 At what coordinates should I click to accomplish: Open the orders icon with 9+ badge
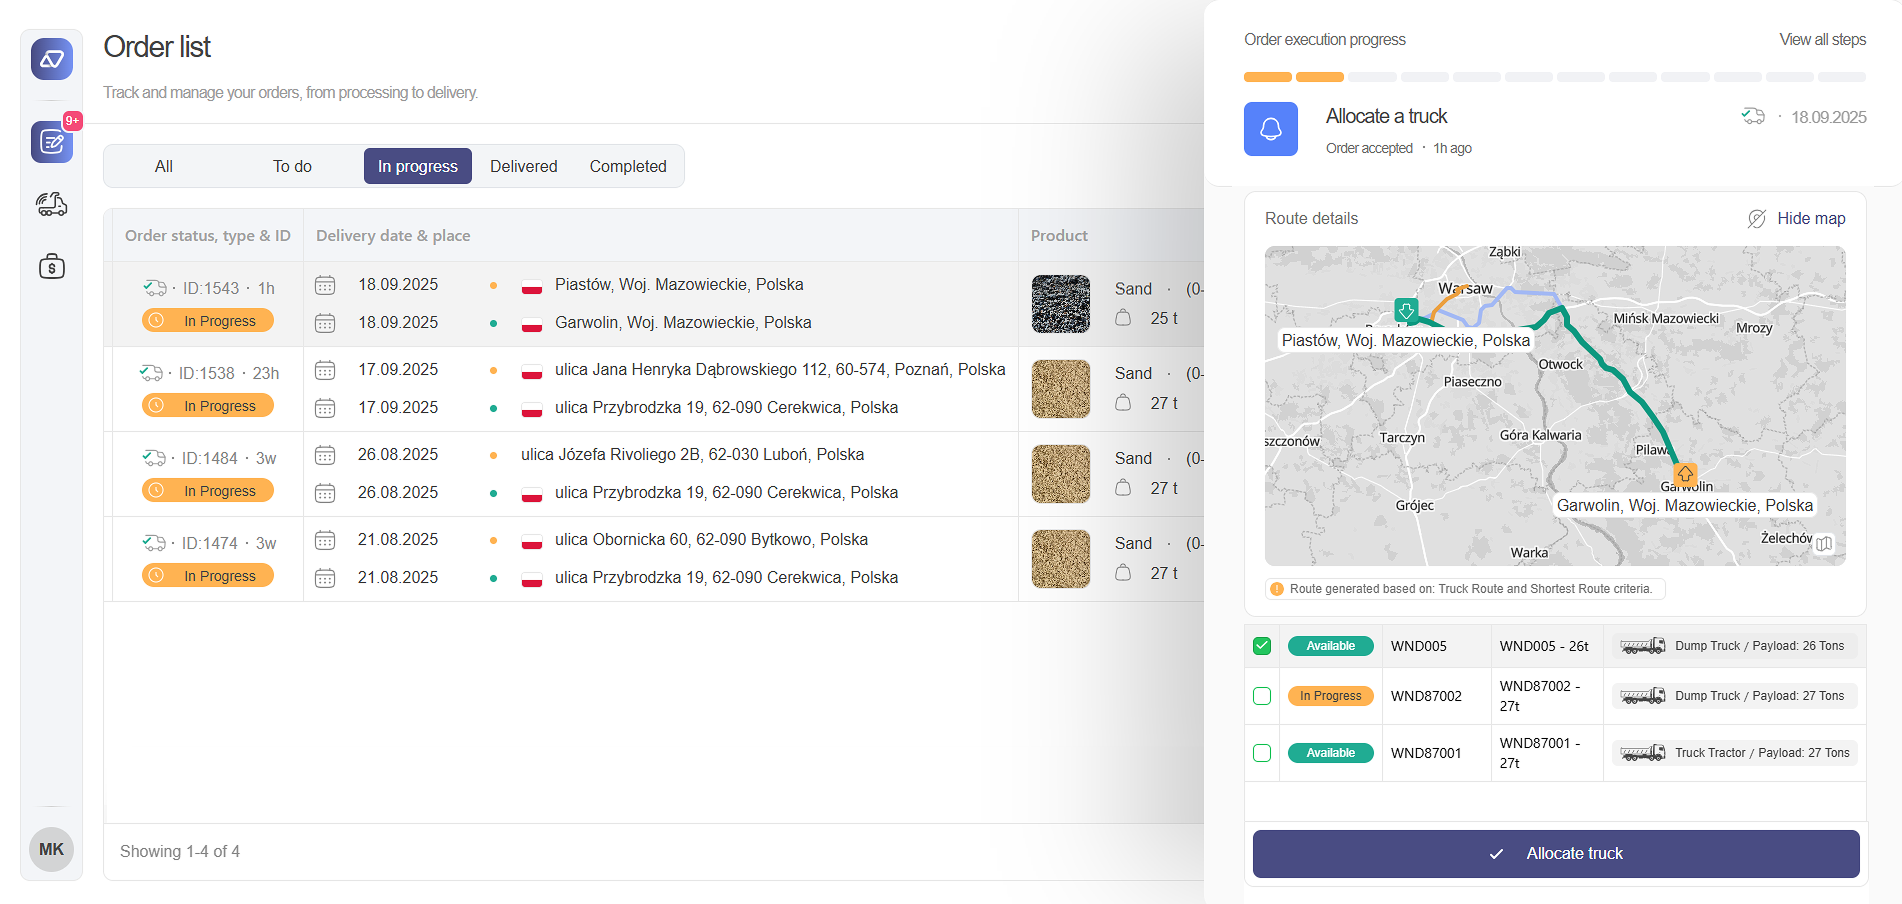point(52,142)
